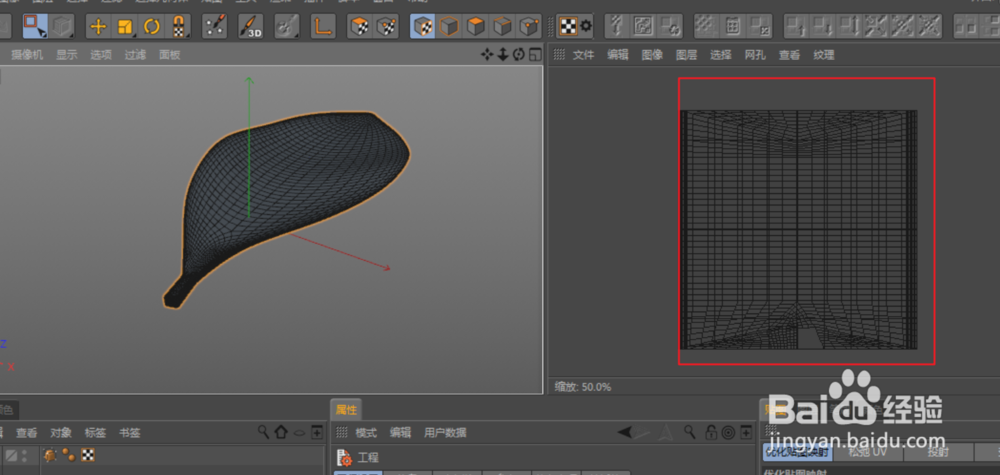Image resolution: width=1000 pixels, height=475 pixels.
Task: Open viewport 显示 menu
Action: tap(66, 55)
